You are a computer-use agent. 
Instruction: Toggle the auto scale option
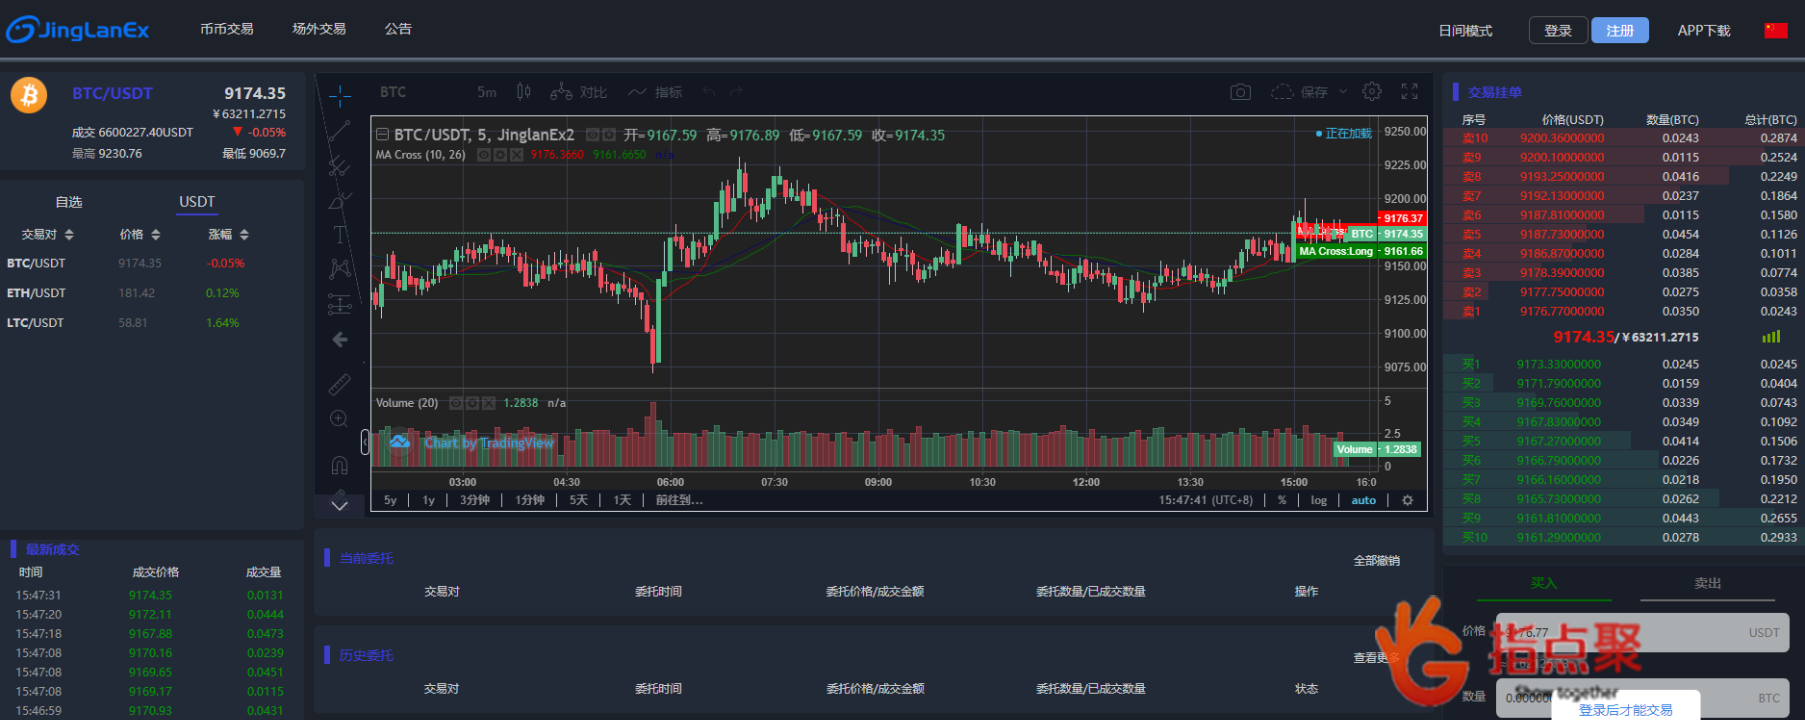1363,500
